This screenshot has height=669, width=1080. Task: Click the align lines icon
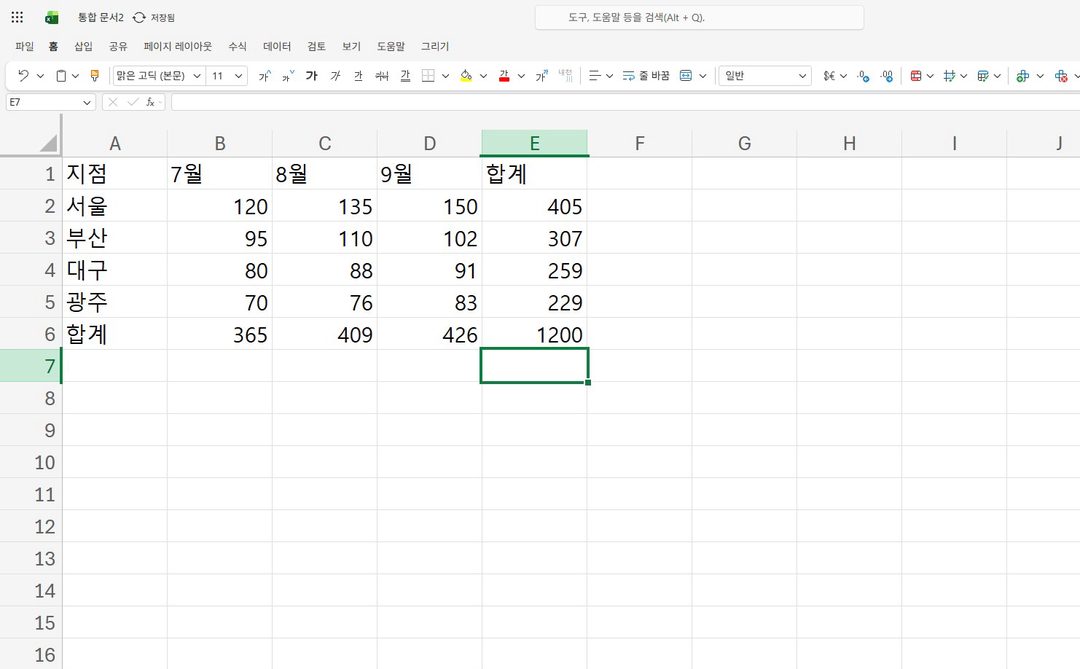pos(594,76)
